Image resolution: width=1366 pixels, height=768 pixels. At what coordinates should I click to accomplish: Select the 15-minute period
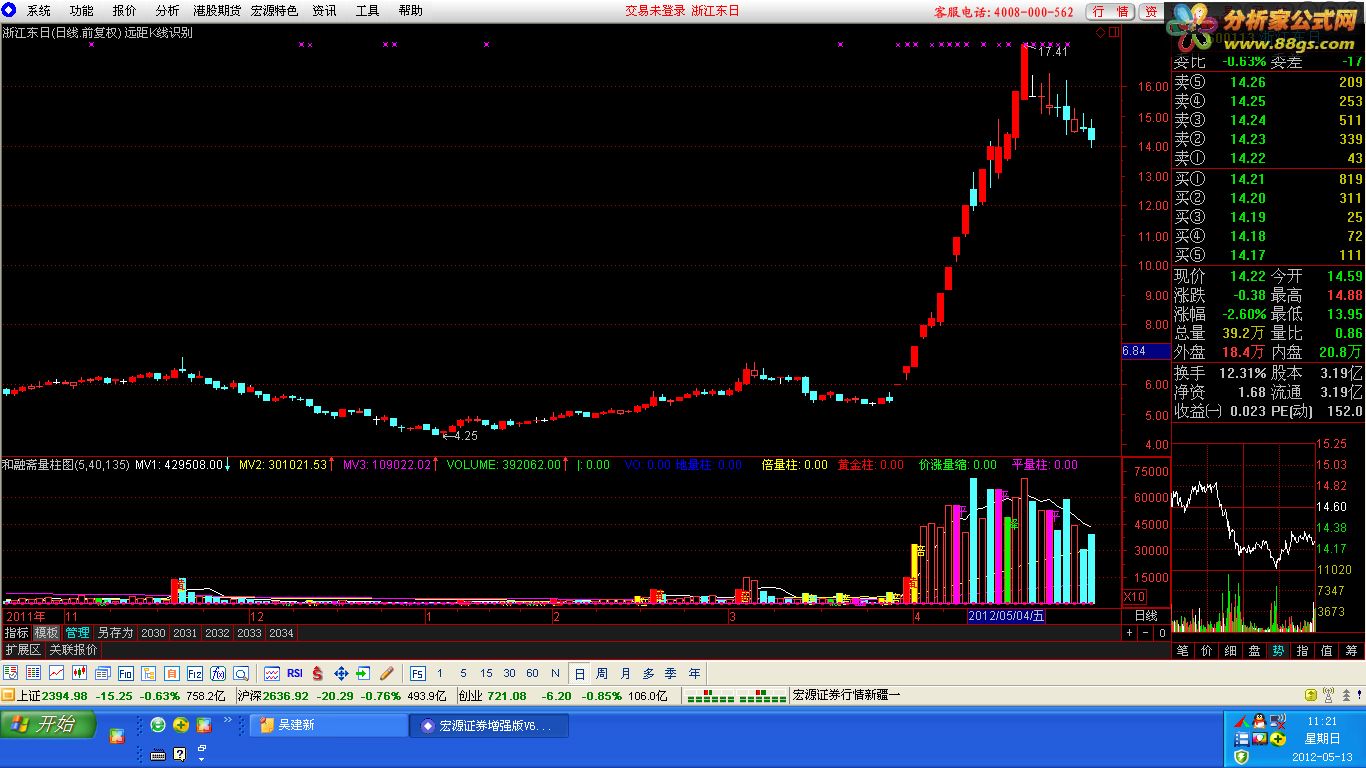coord(486,673)
